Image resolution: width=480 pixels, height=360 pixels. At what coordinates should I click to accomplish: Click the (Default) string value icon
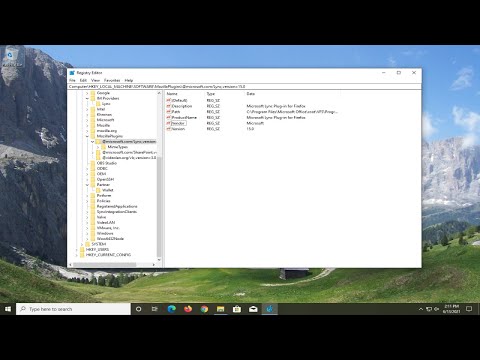pos(169,100)
